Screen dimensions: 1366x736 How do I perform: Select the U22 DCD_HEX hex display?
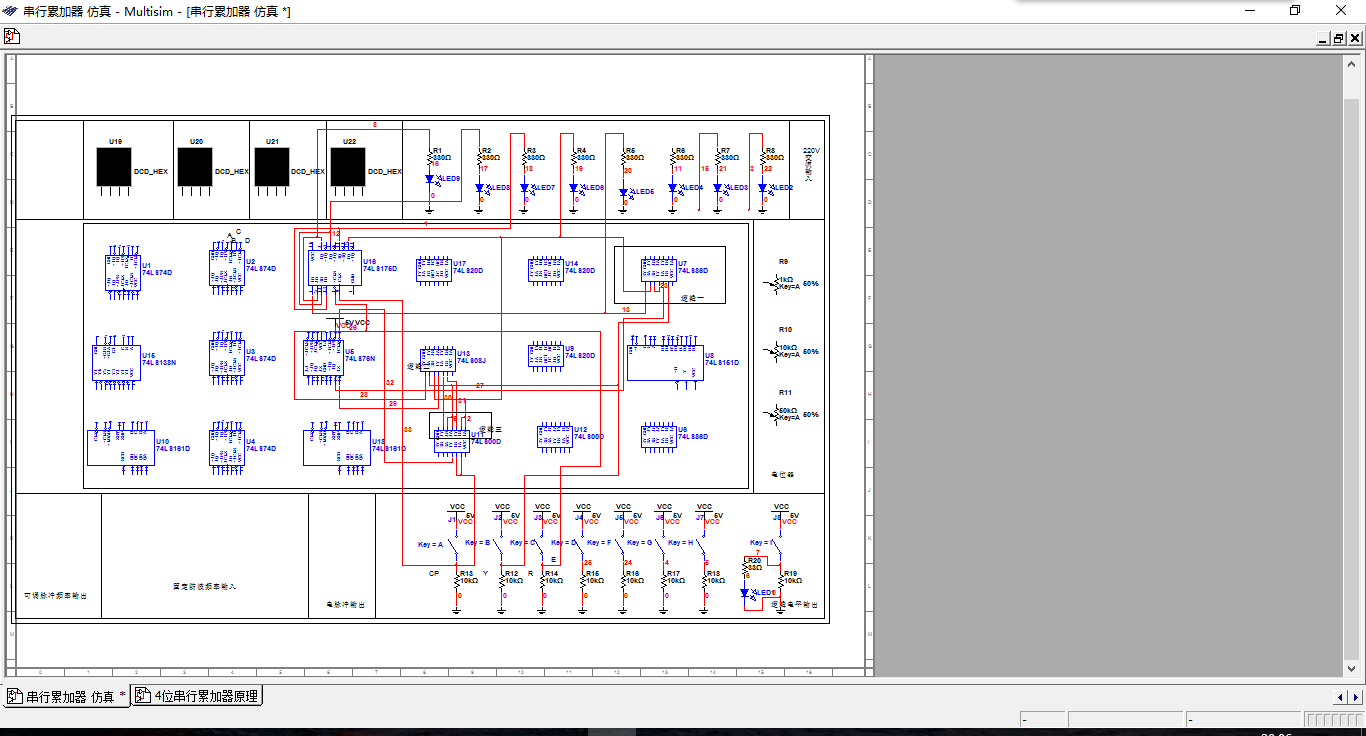pos(349,168)
